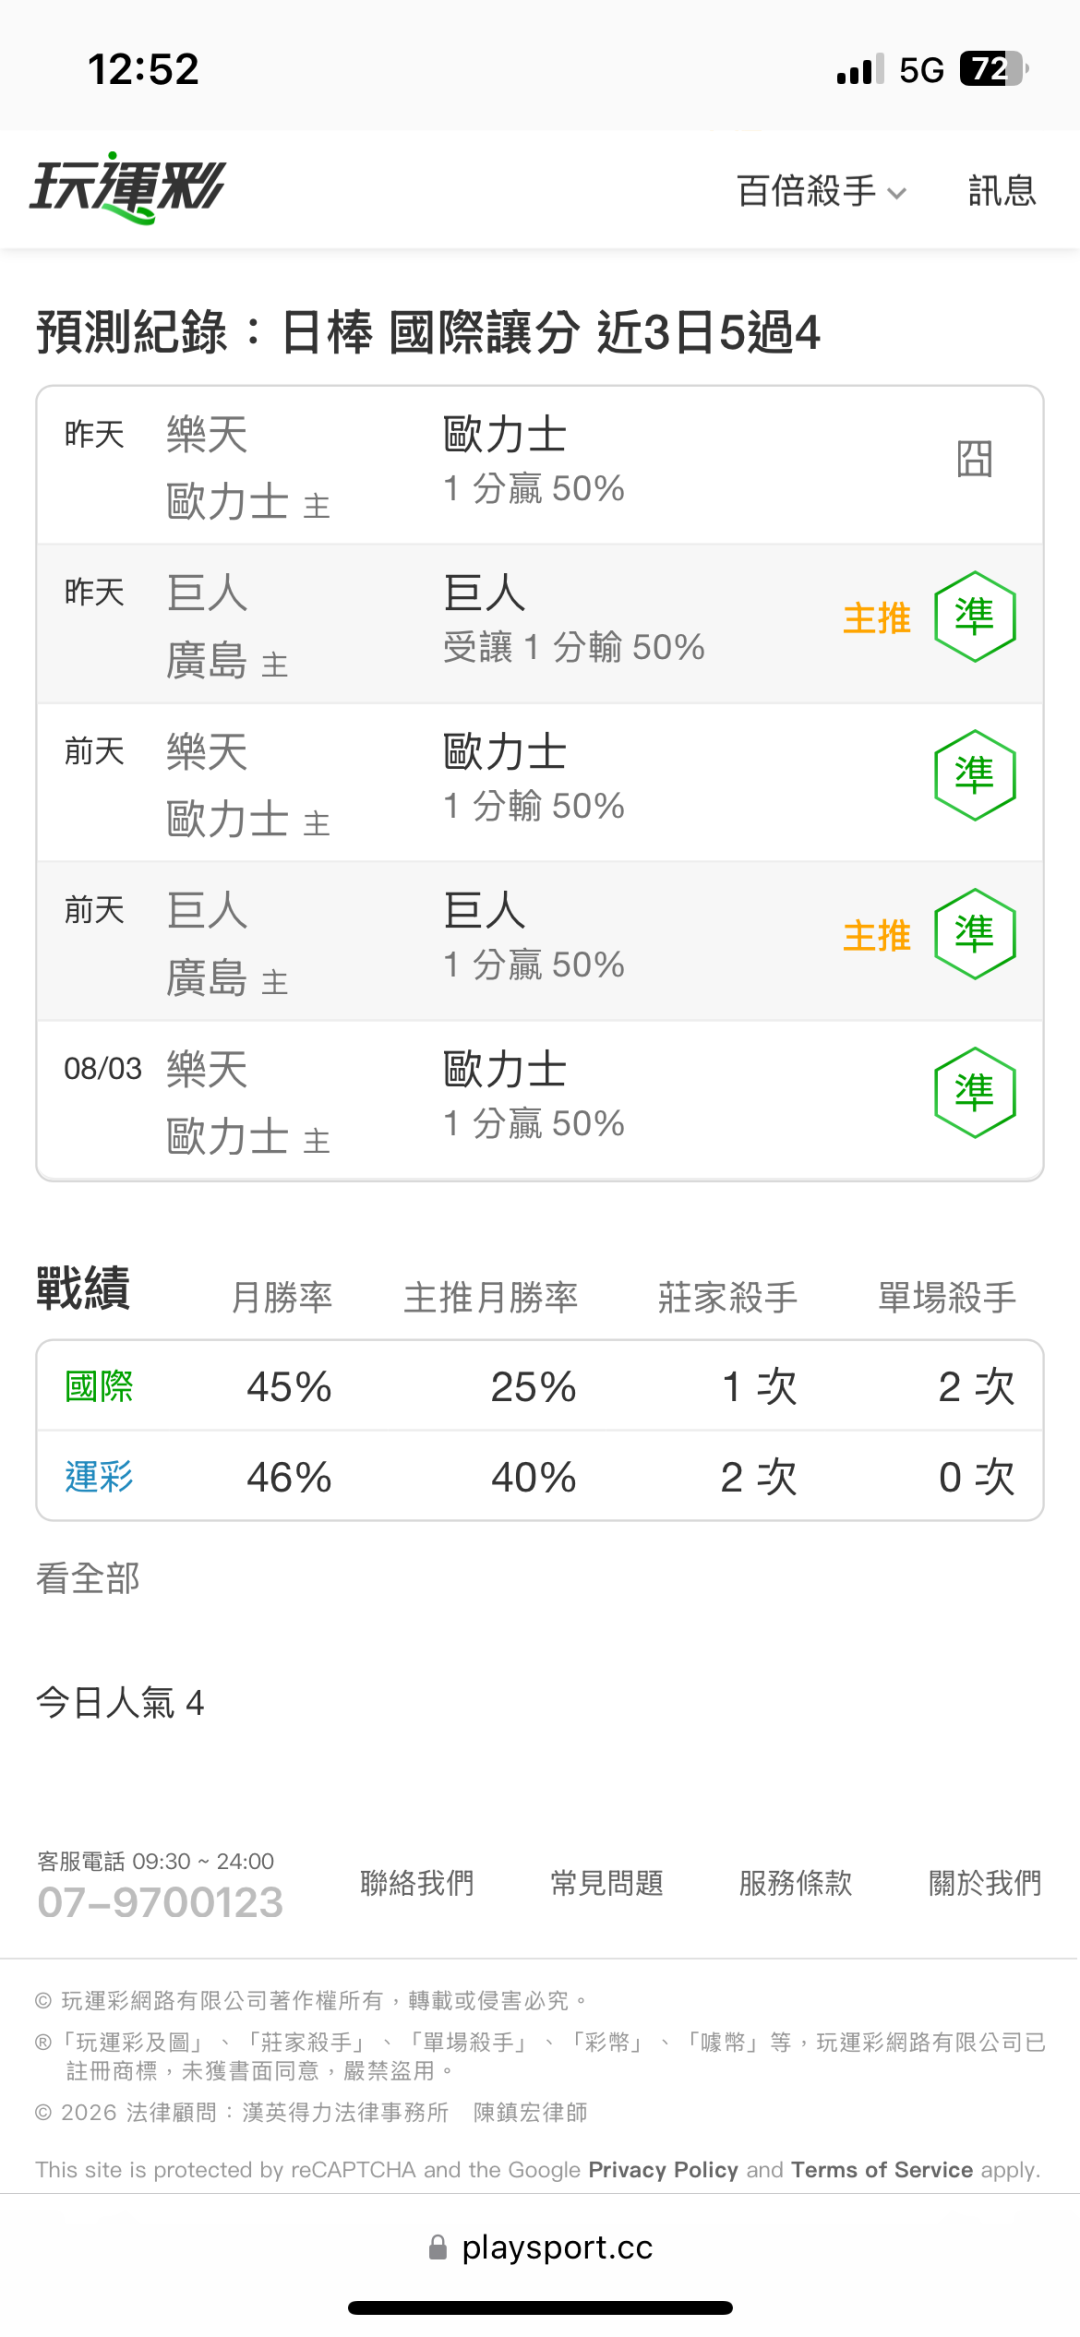The image size is (1080, 2337).
Task: Tap the 玩運彩 logo
Action: click(x=128, y=188)
